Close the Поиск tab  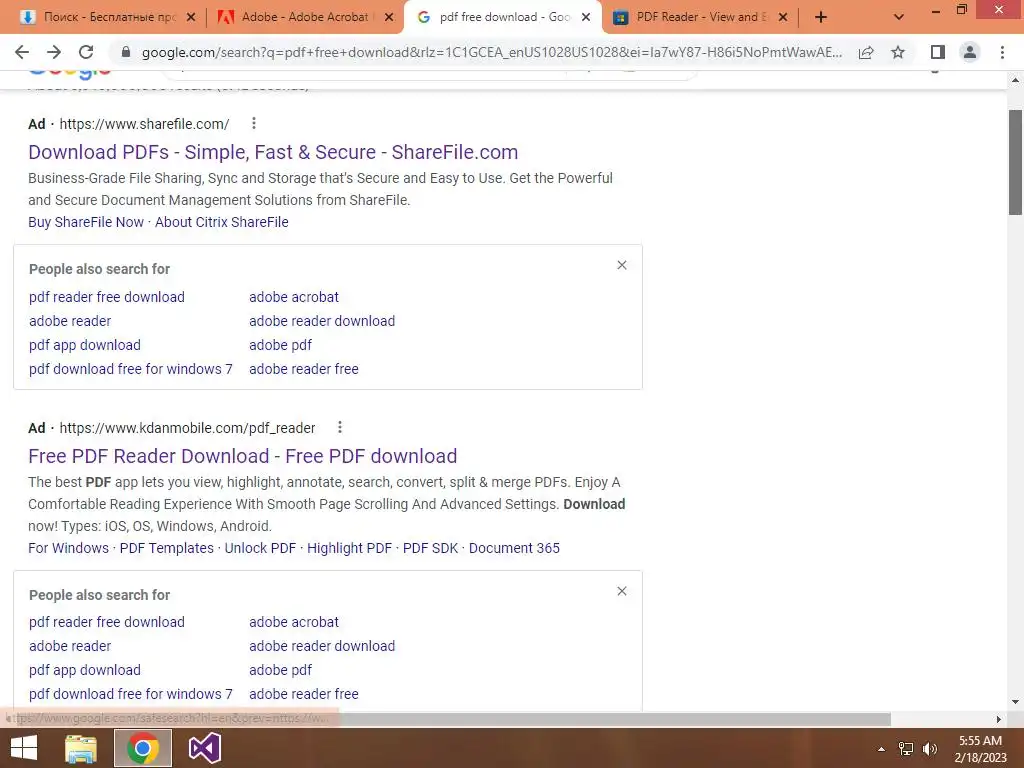click(191, 18)
